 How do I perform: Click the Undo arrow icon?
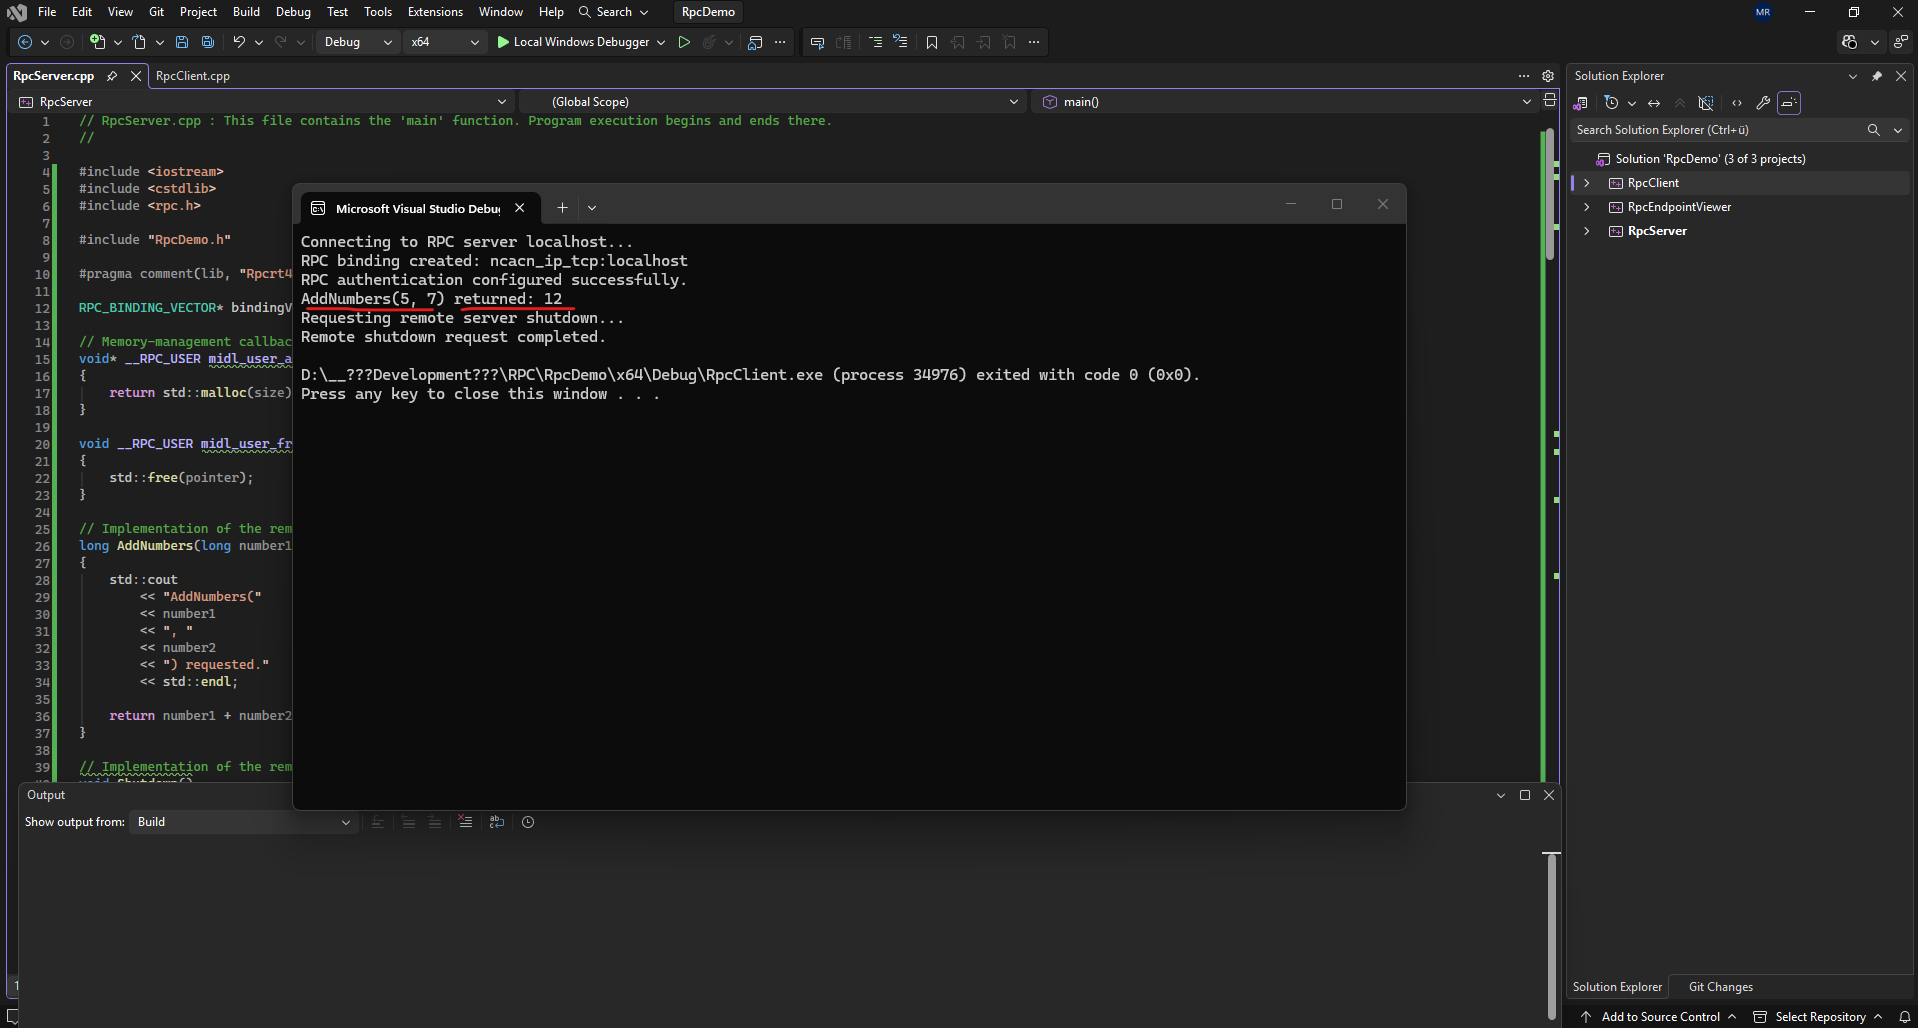[x=239, y=42]
